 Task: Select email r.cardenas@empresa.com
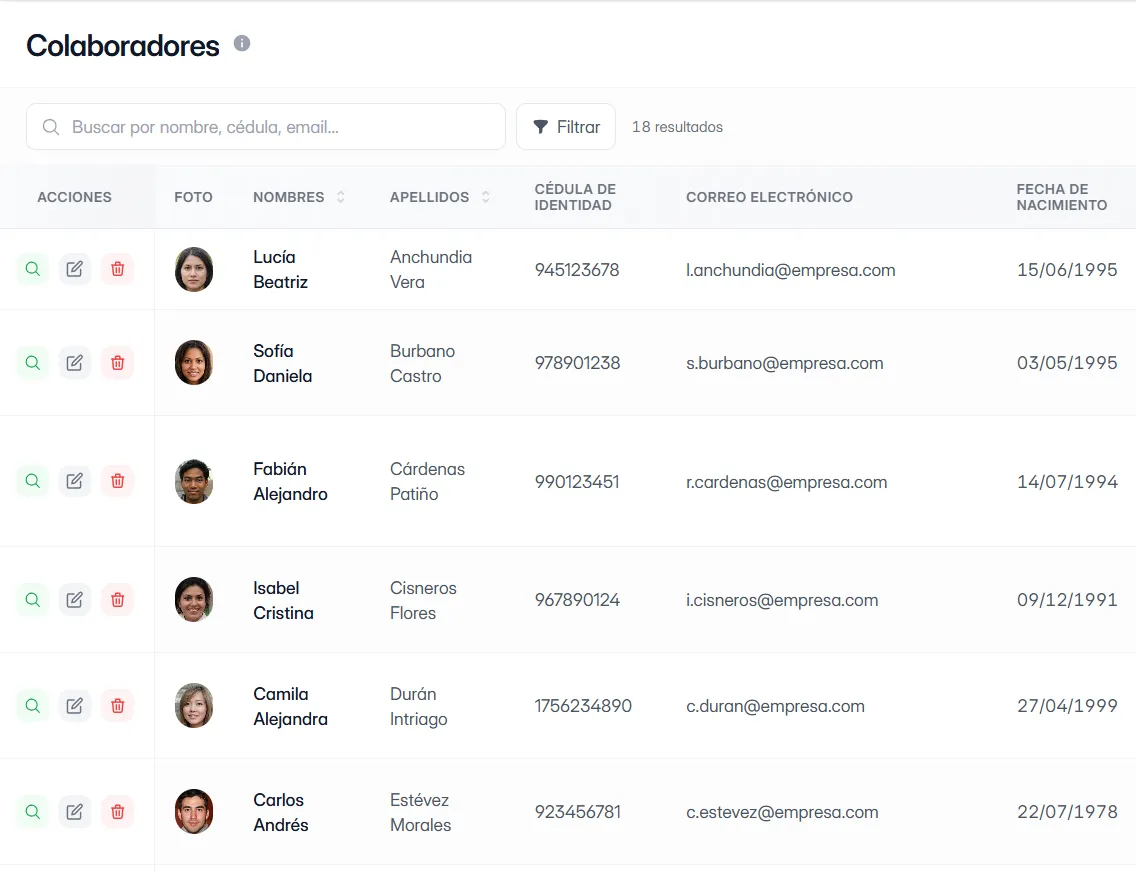[787, 482]
